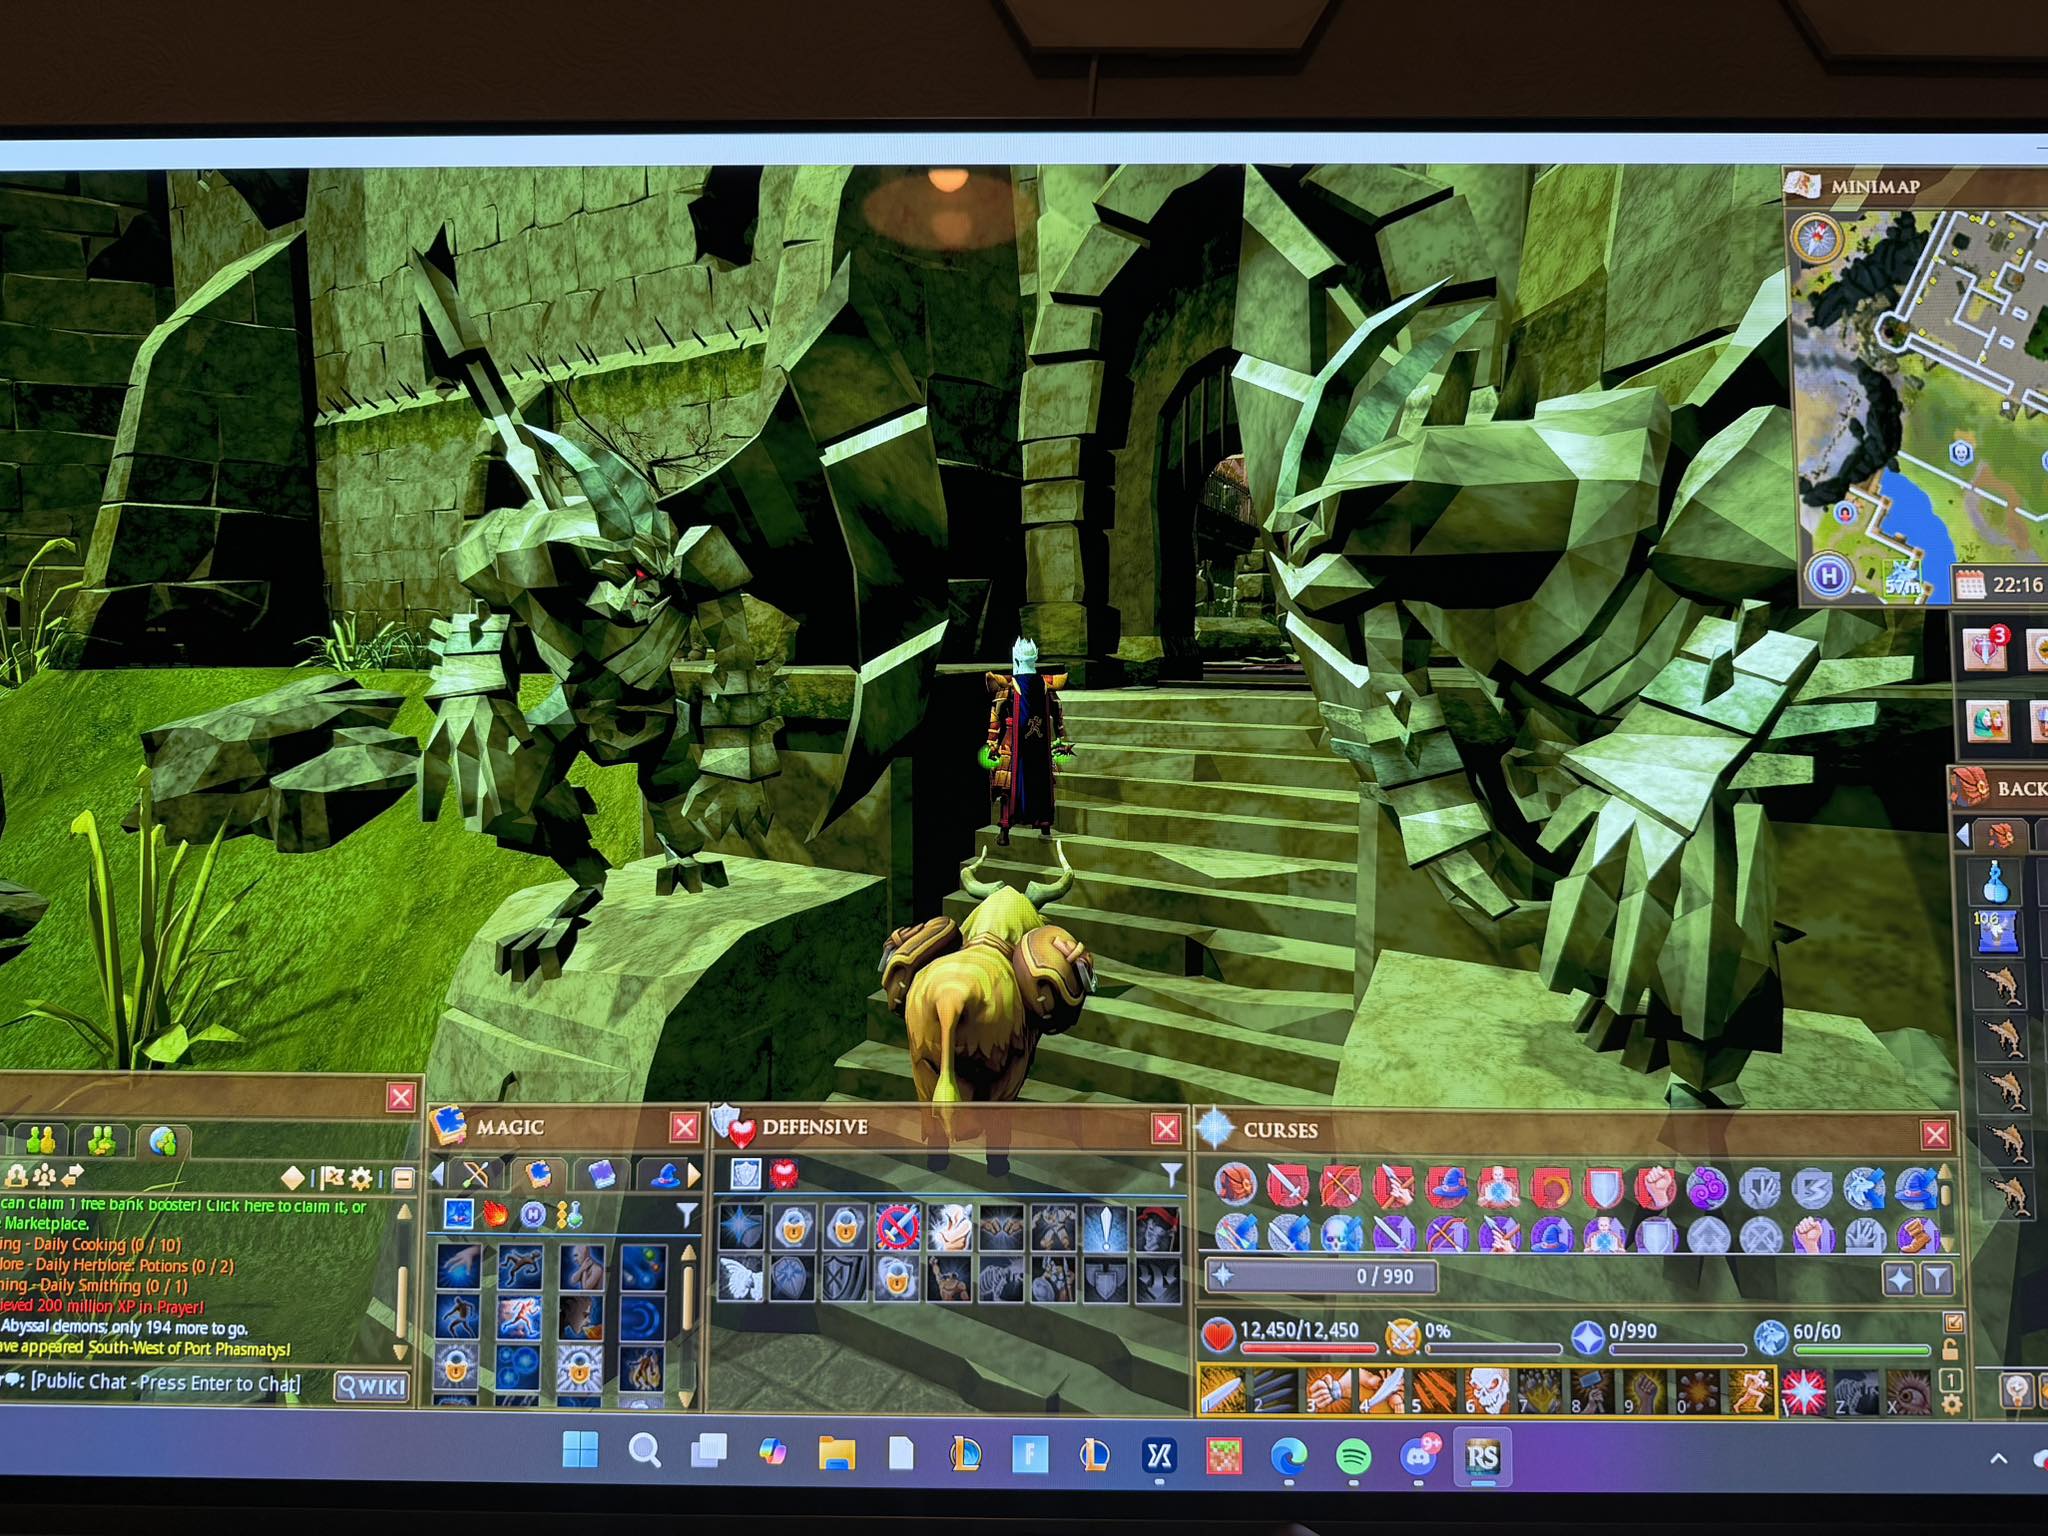Click the green summoning bar 60/60
The height and width of the screenshot is (1536, 2048).
pyautogui.click(x=1860, y=1350)
